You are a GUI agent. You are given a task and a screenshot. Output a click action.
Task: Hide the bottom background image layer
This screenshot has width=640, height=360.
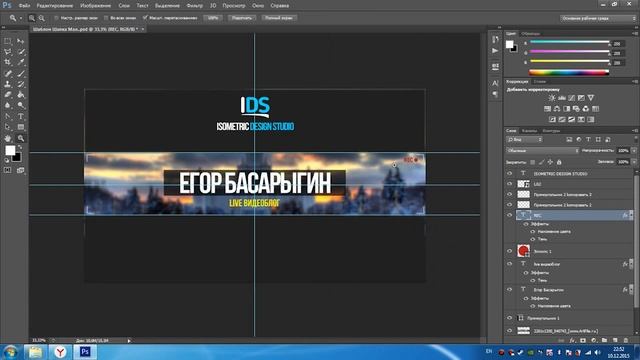click(509, 331)
